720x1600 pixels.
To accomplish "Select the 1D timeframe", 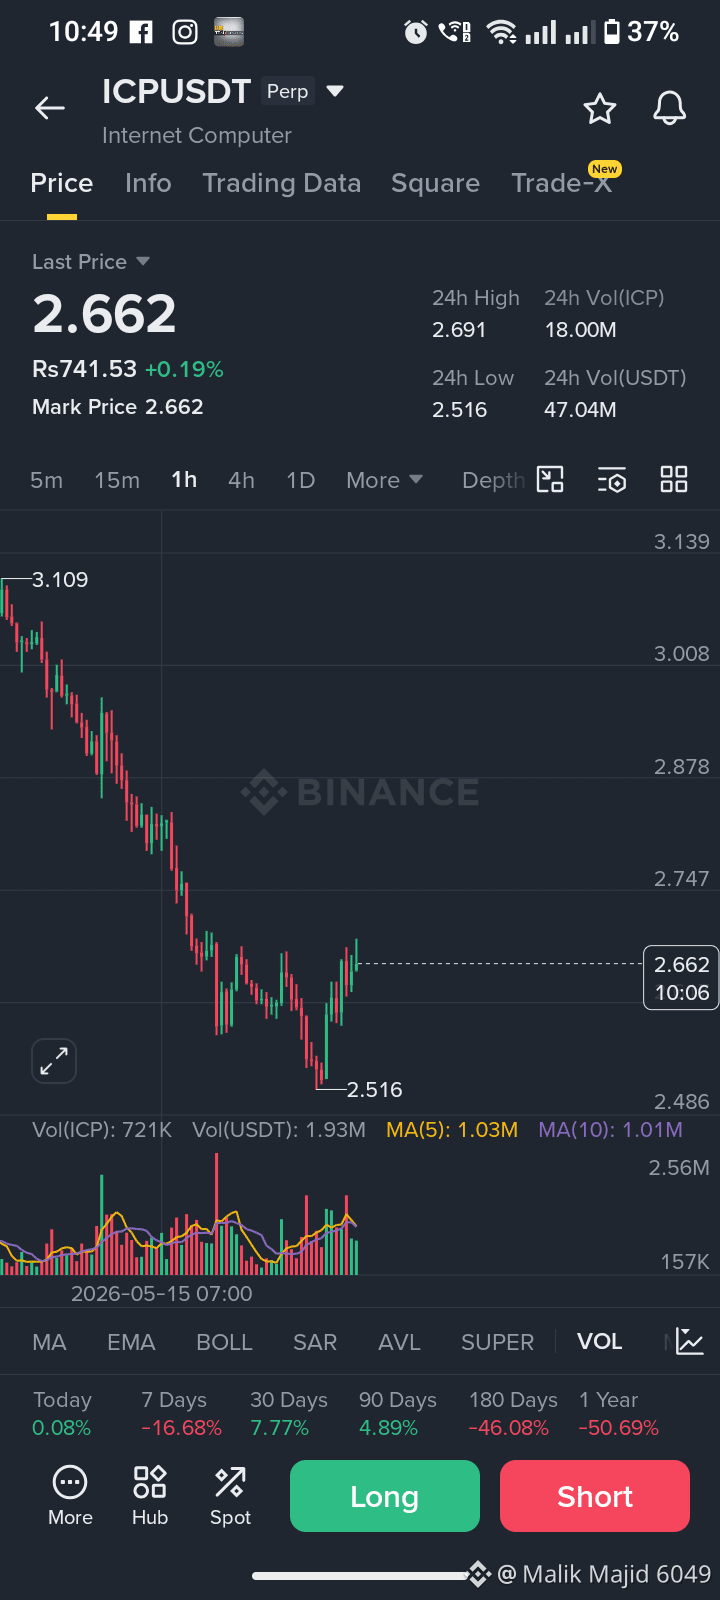I will click(x=301, y=480).
